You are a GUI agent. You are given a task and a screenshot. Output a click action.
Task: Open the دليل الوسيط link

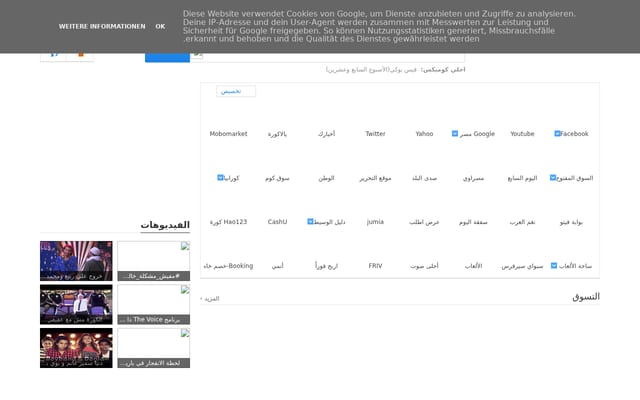pyautogui.click(x=329, y=222)
